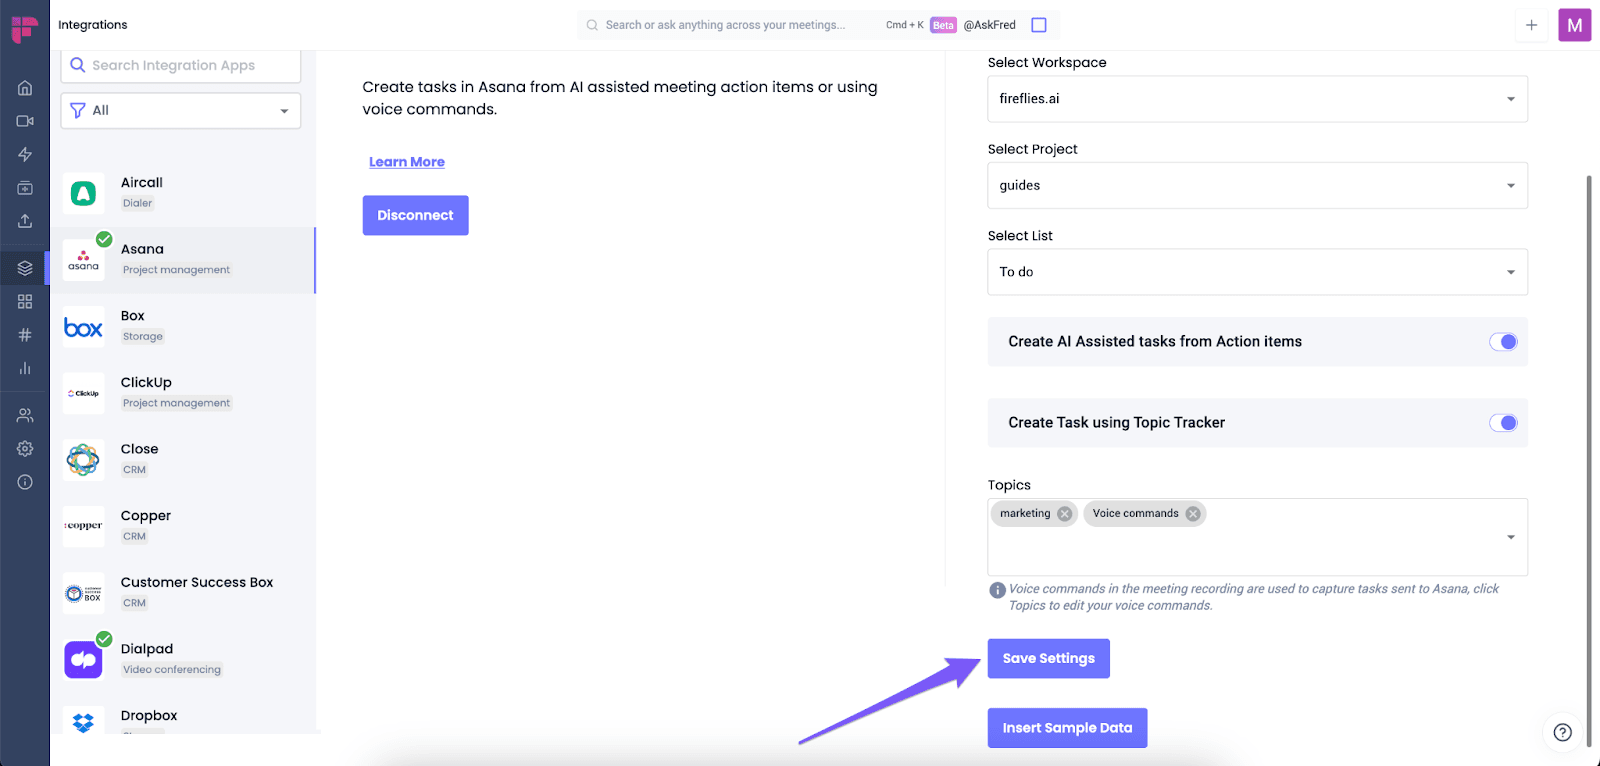Open the upload icon in sidebar
The height and width of the screenshot is (766, 1600).
pos(25,221)
